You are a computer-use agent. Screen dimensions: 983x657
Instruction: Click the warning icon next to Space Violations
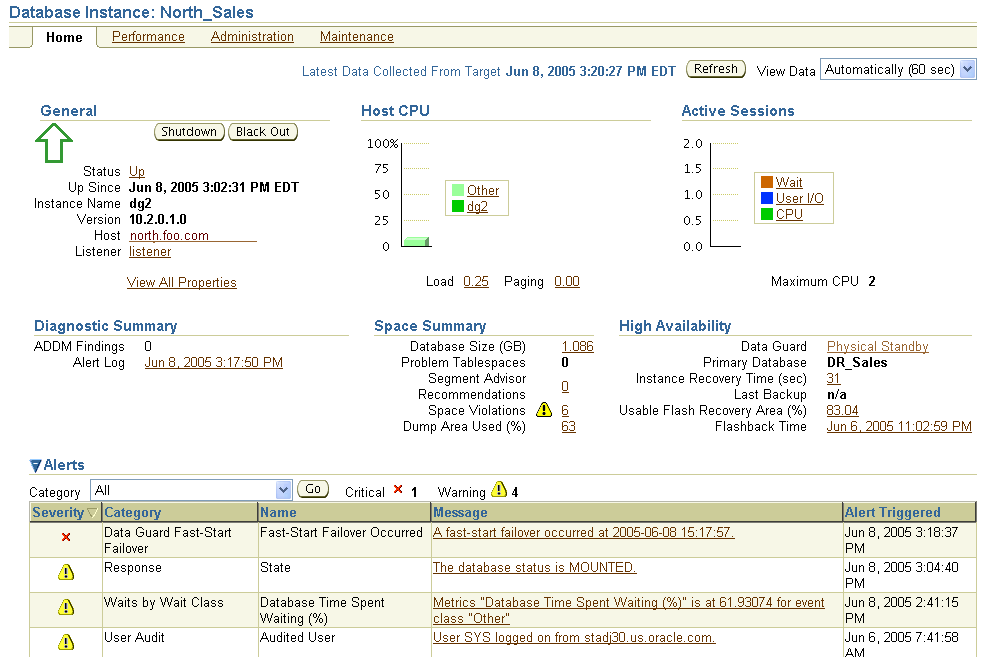[545, 410]
